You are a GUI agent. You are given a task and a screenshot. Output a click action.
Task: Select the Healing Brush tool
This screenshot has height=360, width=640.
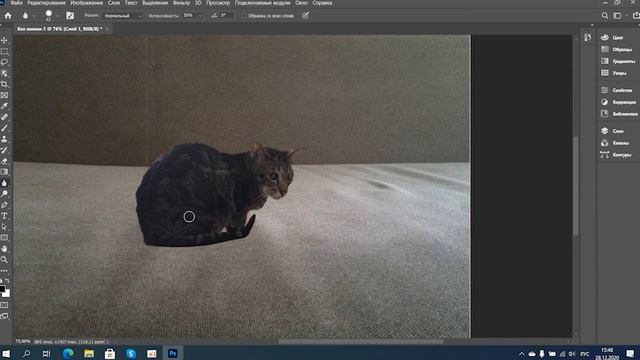pyautogui.click(x=4, y=117)
